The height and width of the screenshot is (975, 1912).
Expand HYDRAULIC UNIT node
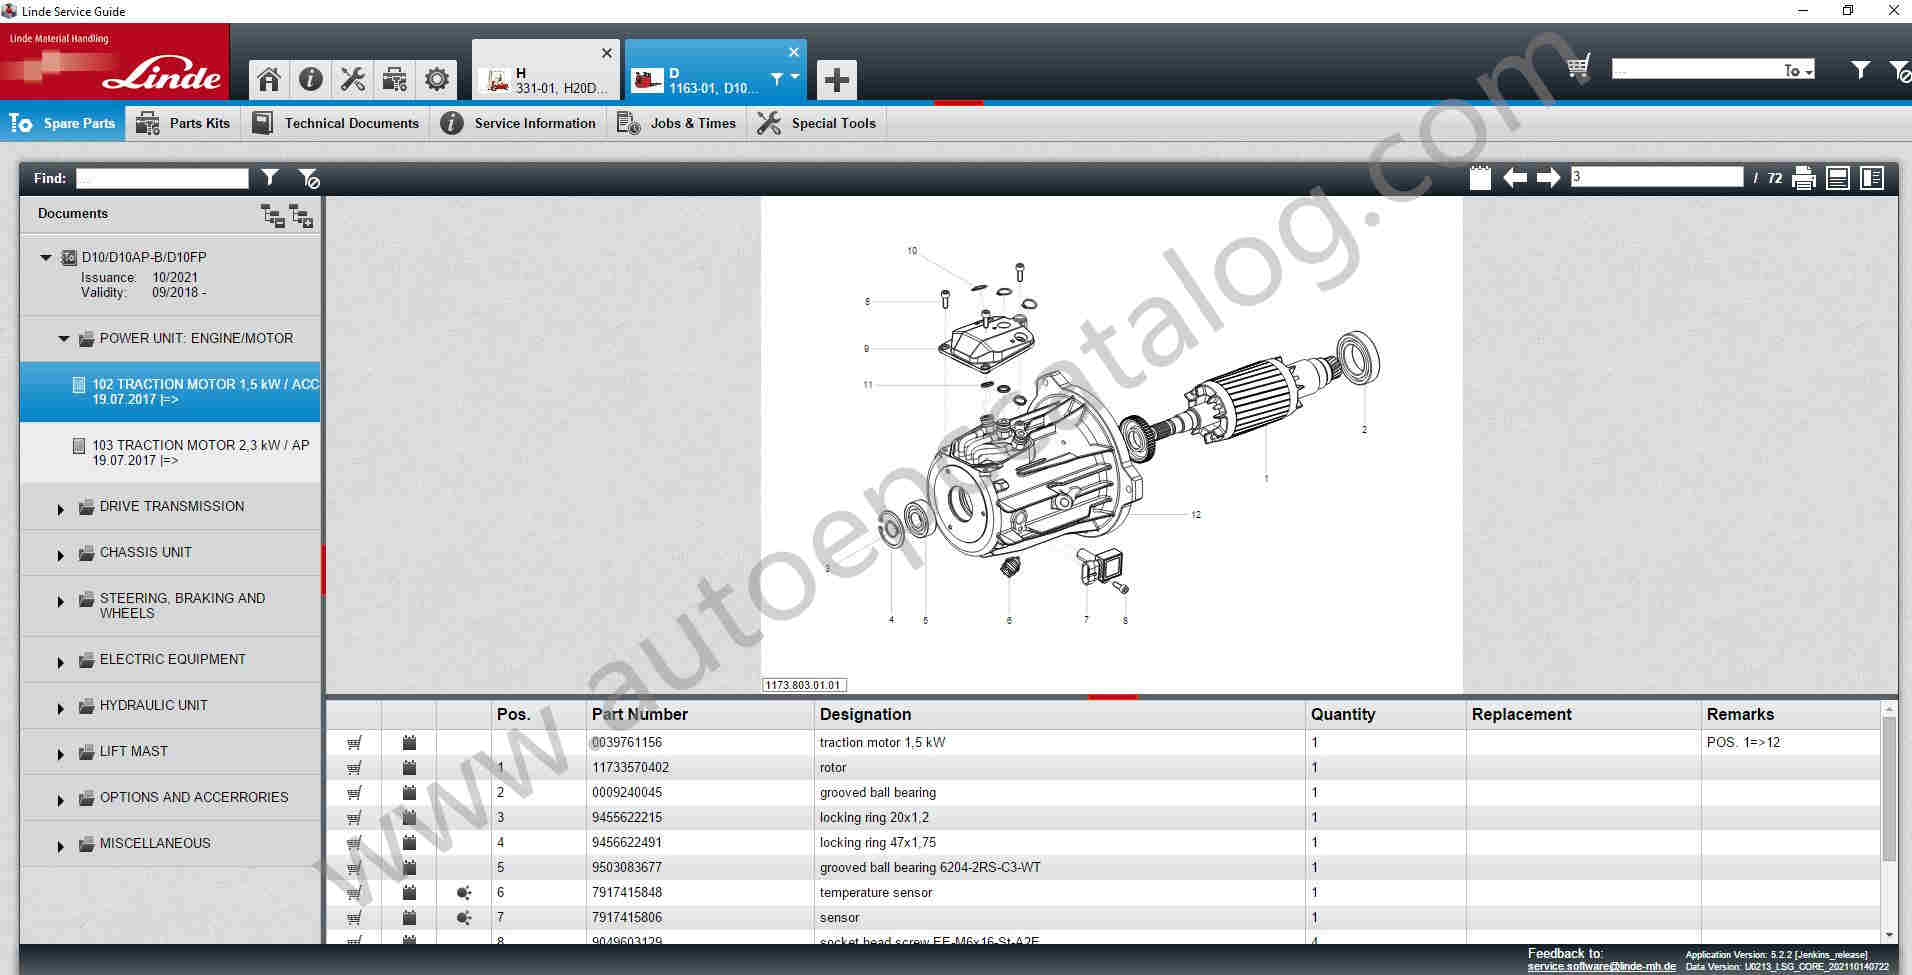[60, 708]
